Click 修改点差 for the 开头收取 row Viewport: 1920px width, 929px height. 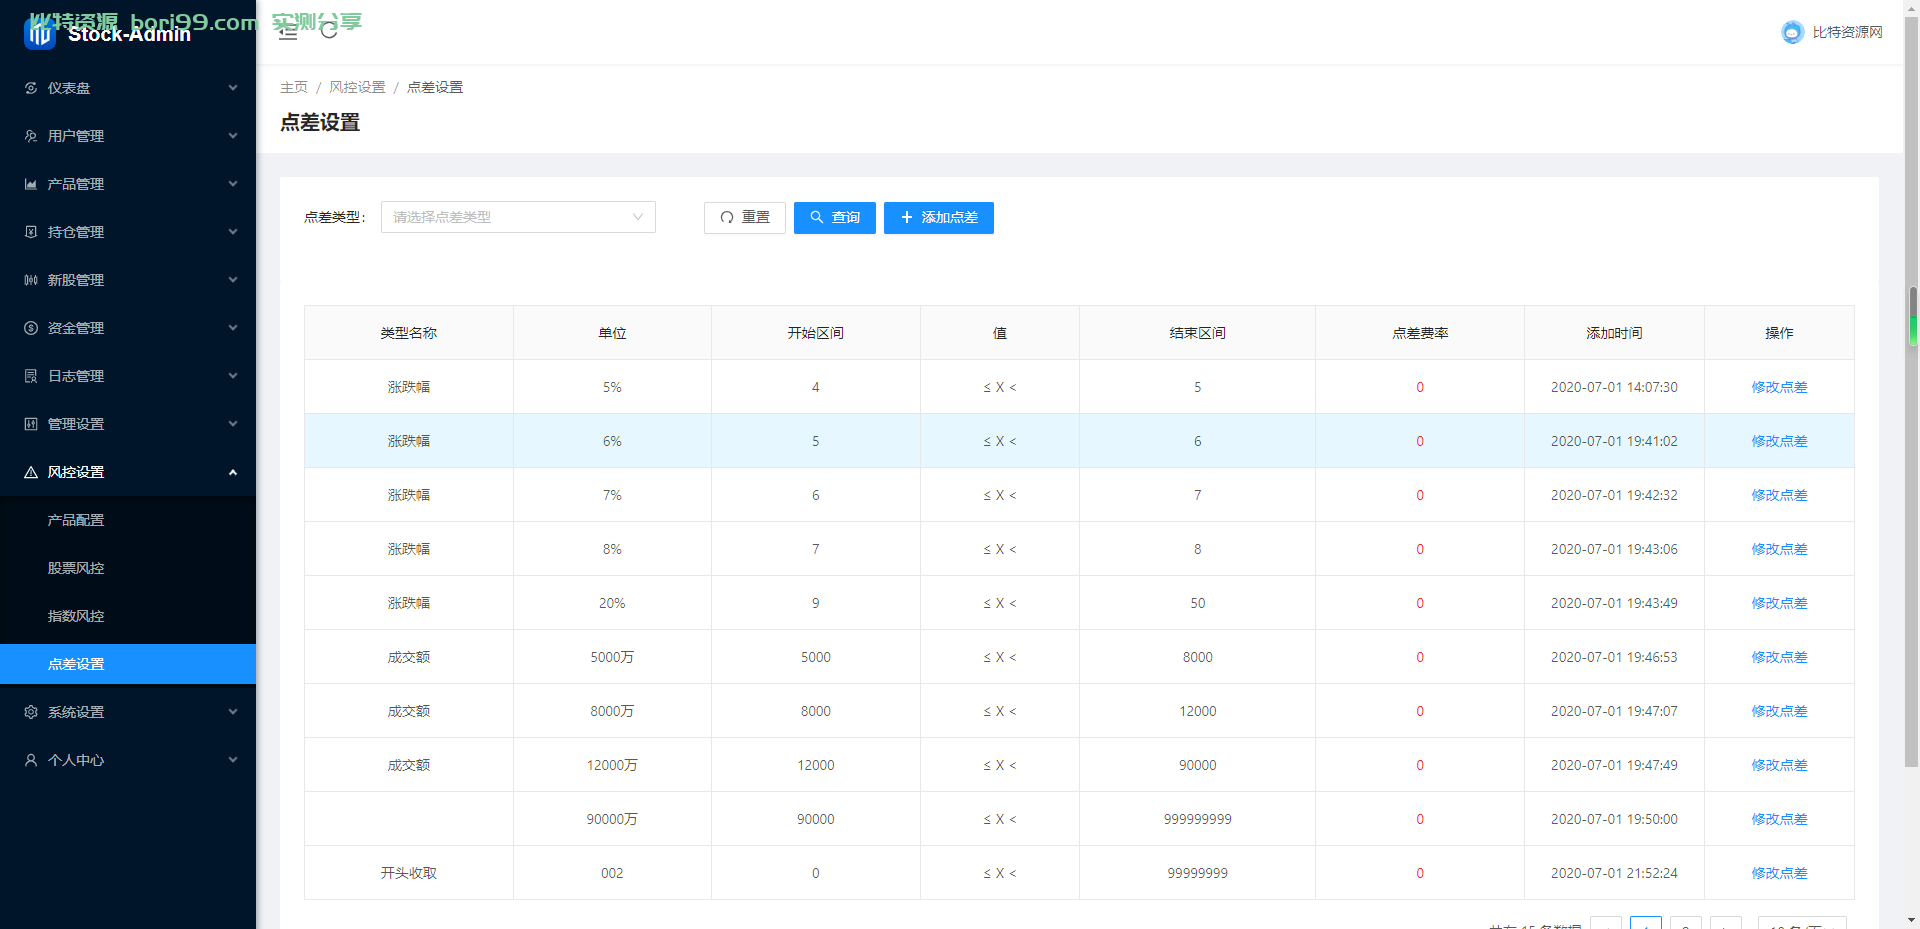click(x=1779, y=873)
